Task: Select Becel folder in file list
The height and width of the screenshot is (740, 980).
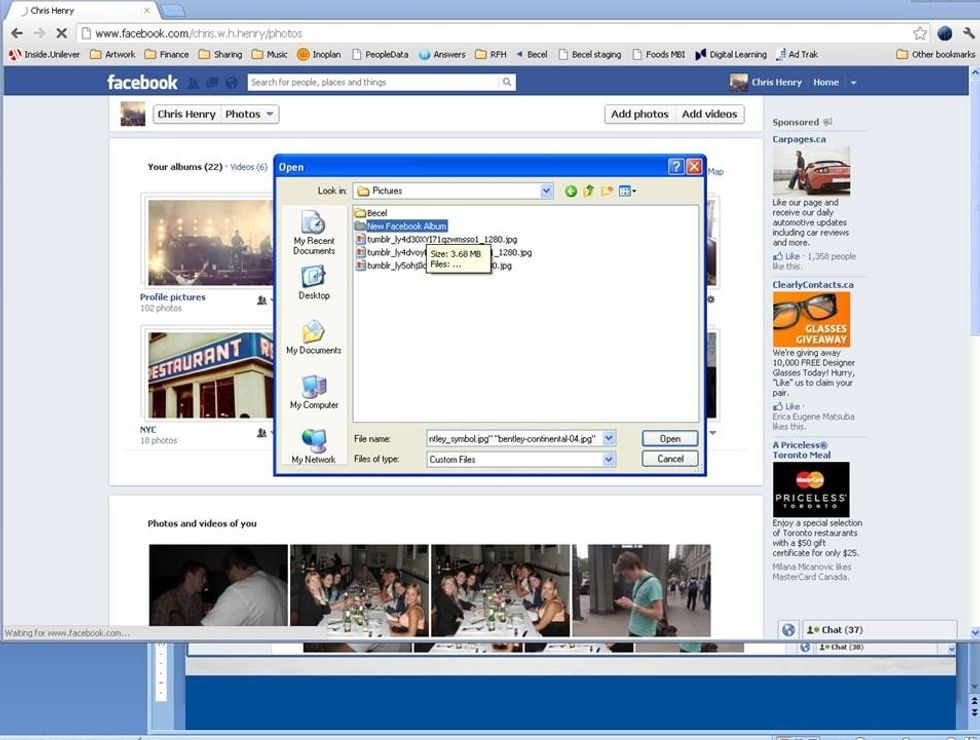Action: pos(371,213)
